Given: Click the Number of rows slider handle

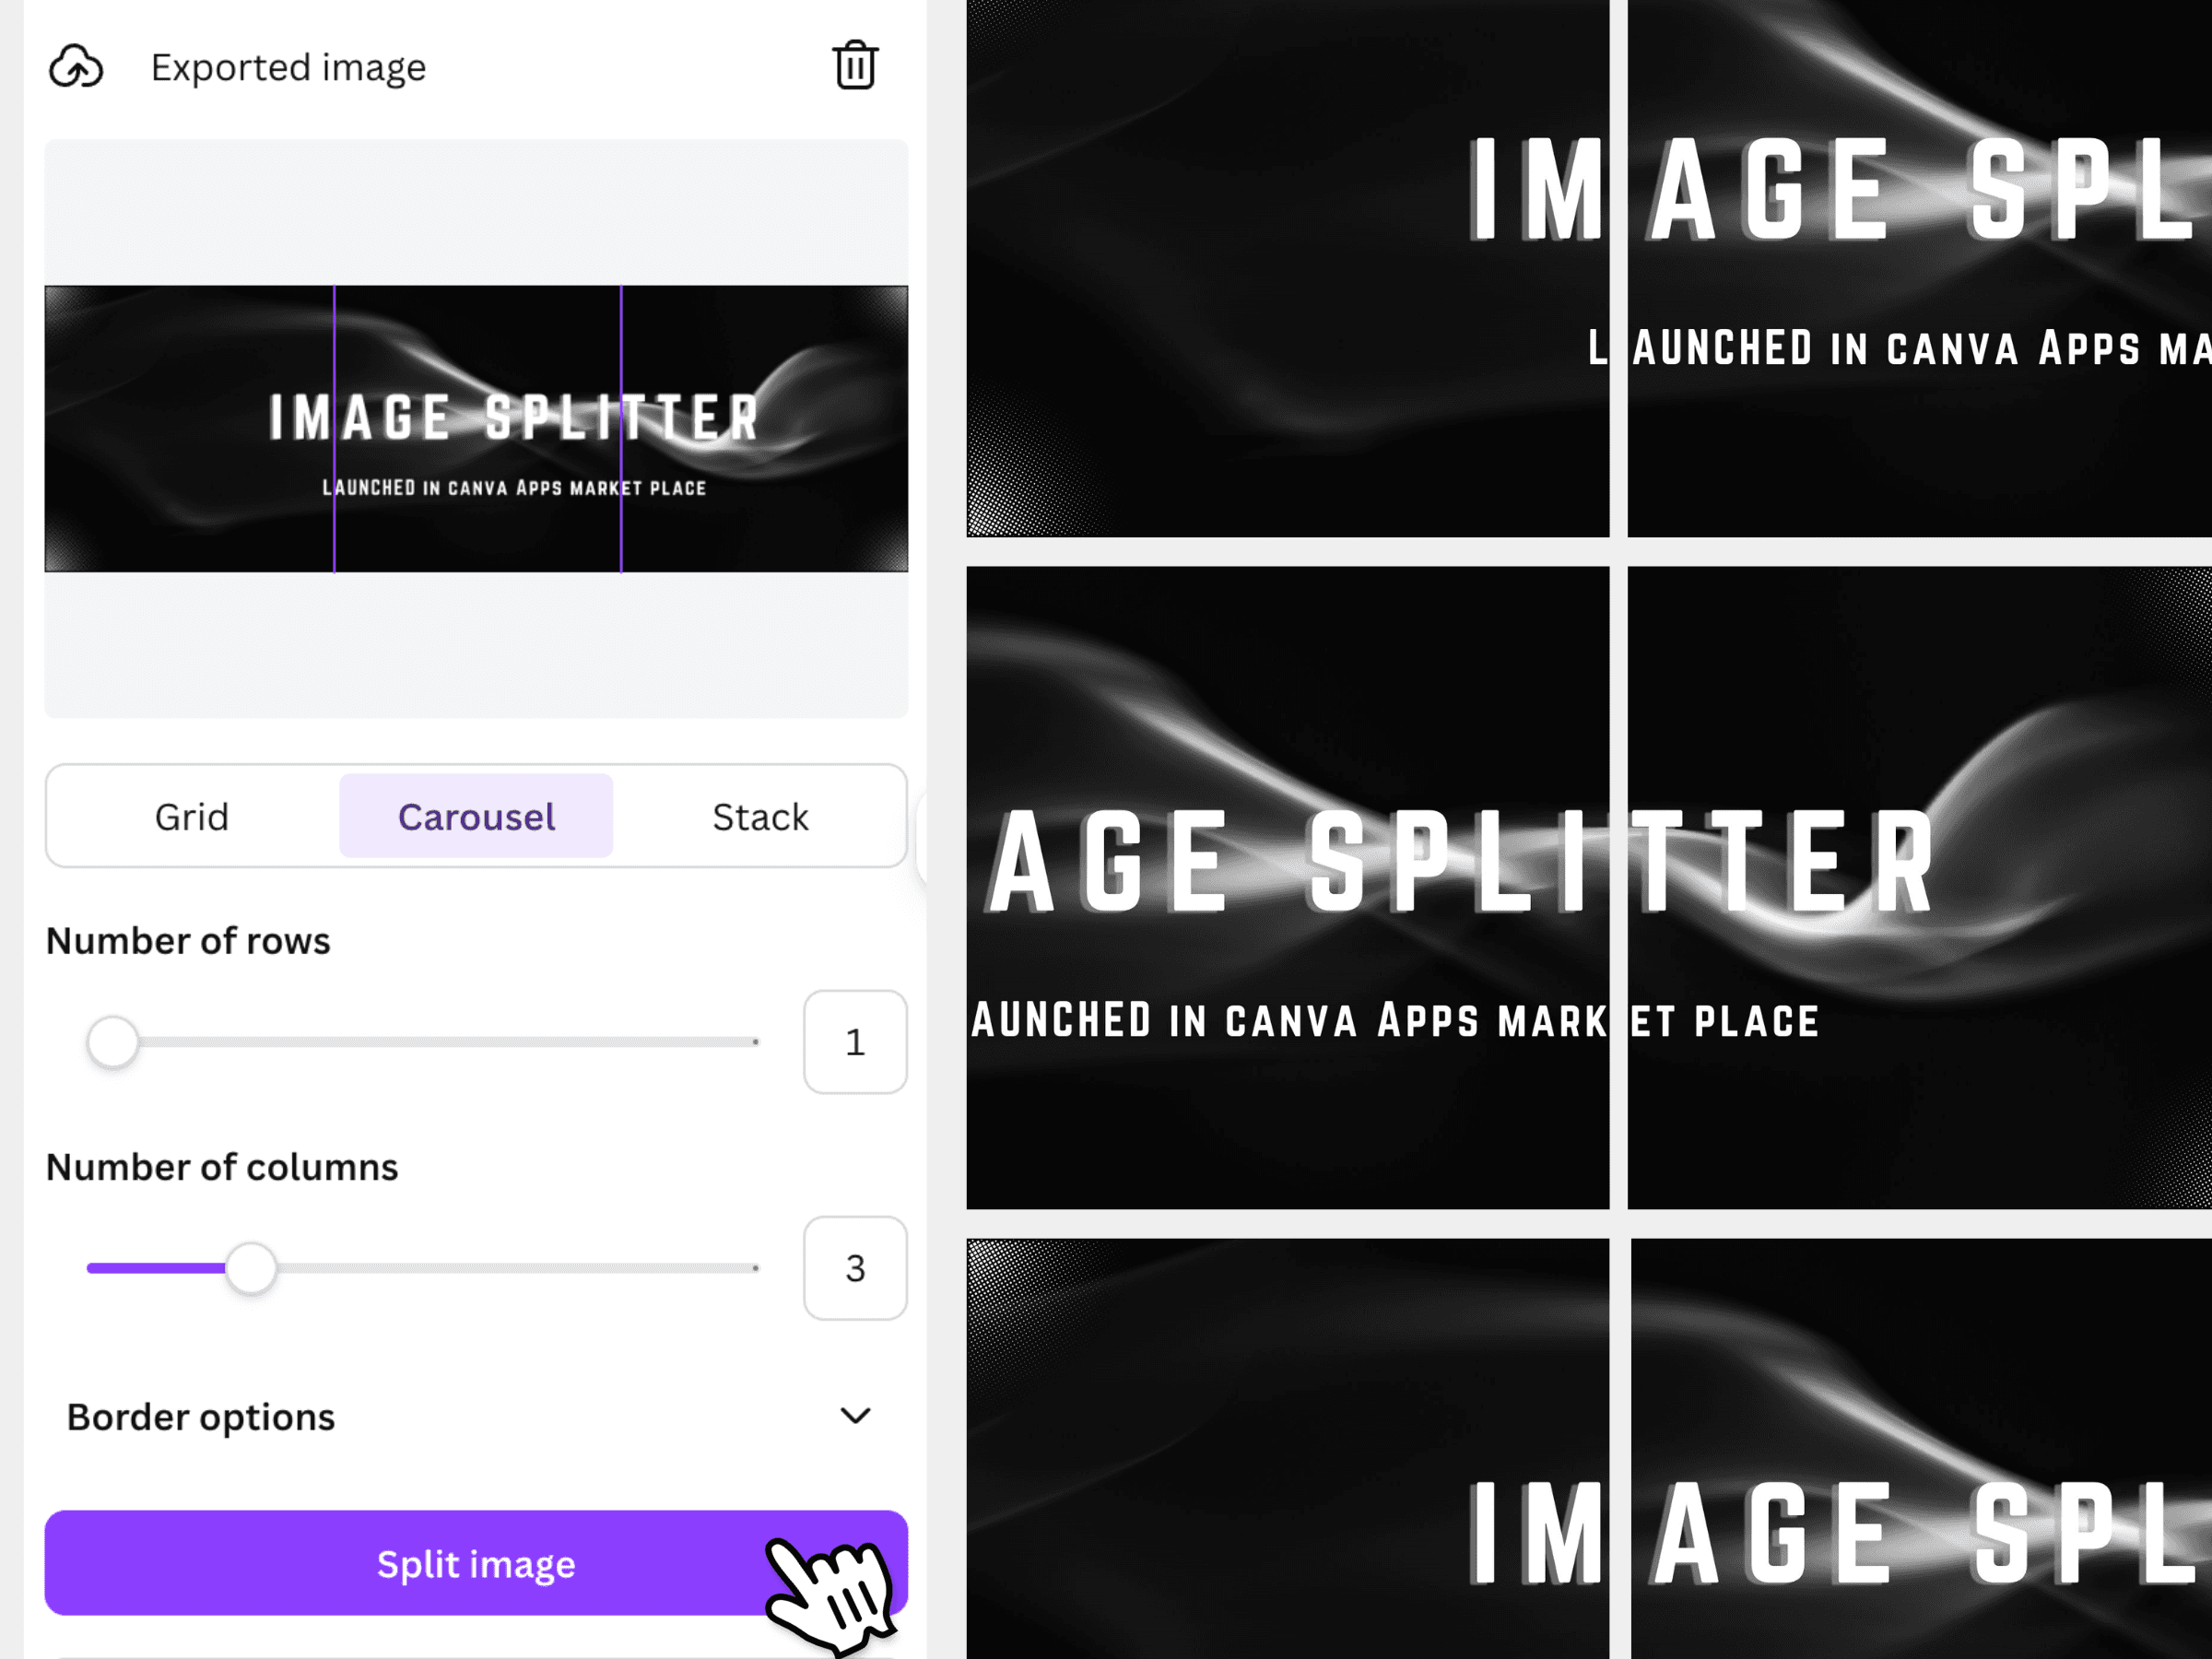Looking at the screenshot, I should [113, 1042].
